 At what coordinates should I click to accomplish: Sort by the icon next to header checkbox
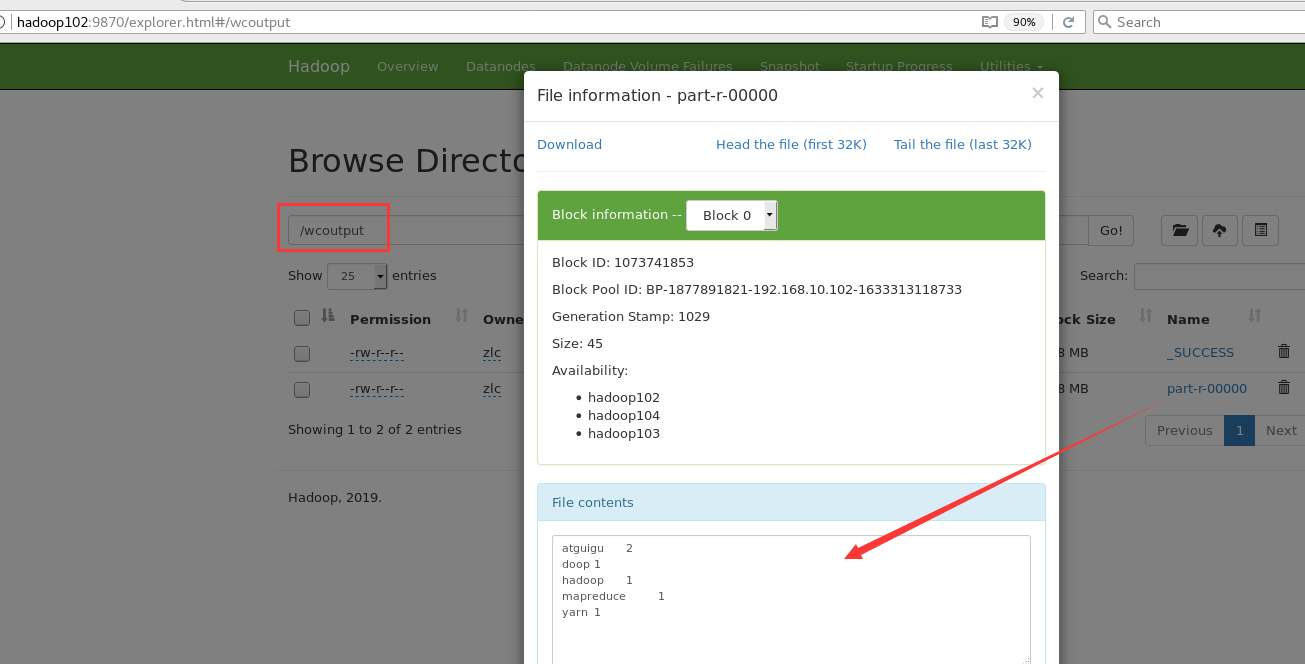tap(328, 316)
